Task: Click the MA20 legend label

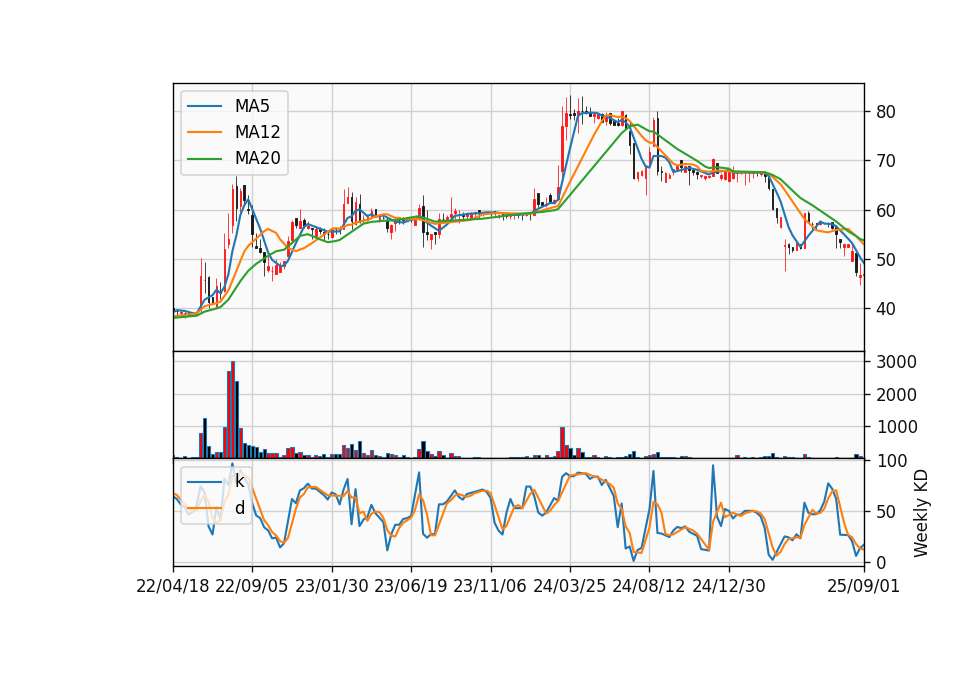Action: (257, 159)
